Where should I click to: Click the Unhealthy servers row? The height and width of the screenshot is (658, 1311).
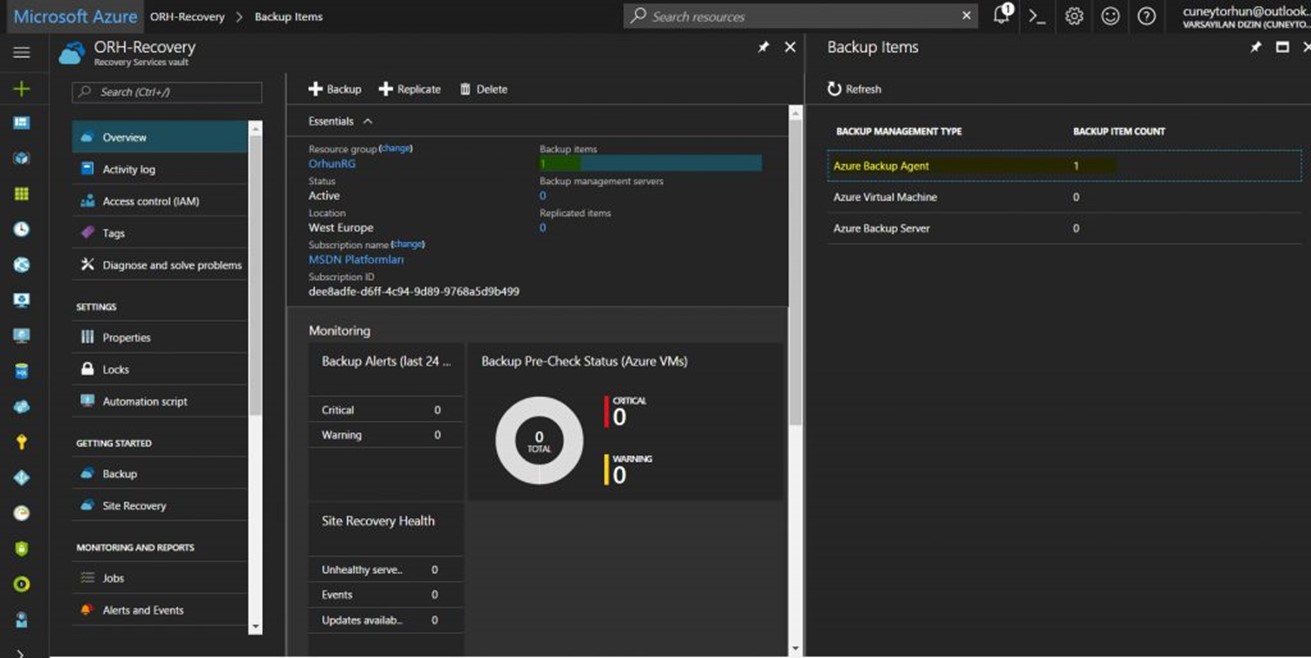pyautogui.click(x=385, y=570)
